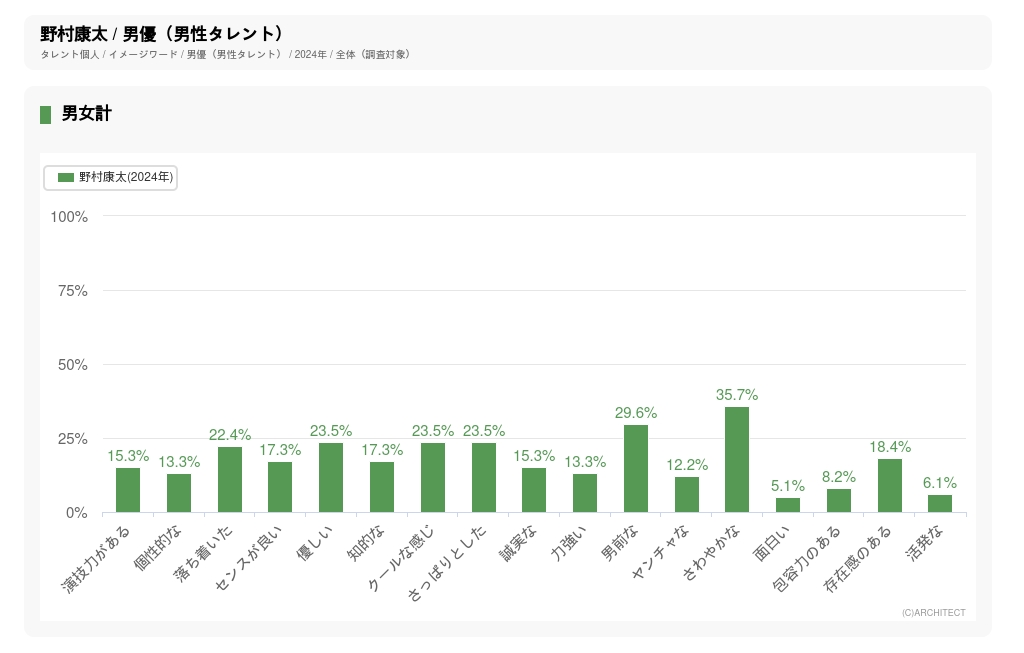Click the さわやかな bar at 35.7%
The width and height of the screenshot is (1024, 653).
point(737,460)
